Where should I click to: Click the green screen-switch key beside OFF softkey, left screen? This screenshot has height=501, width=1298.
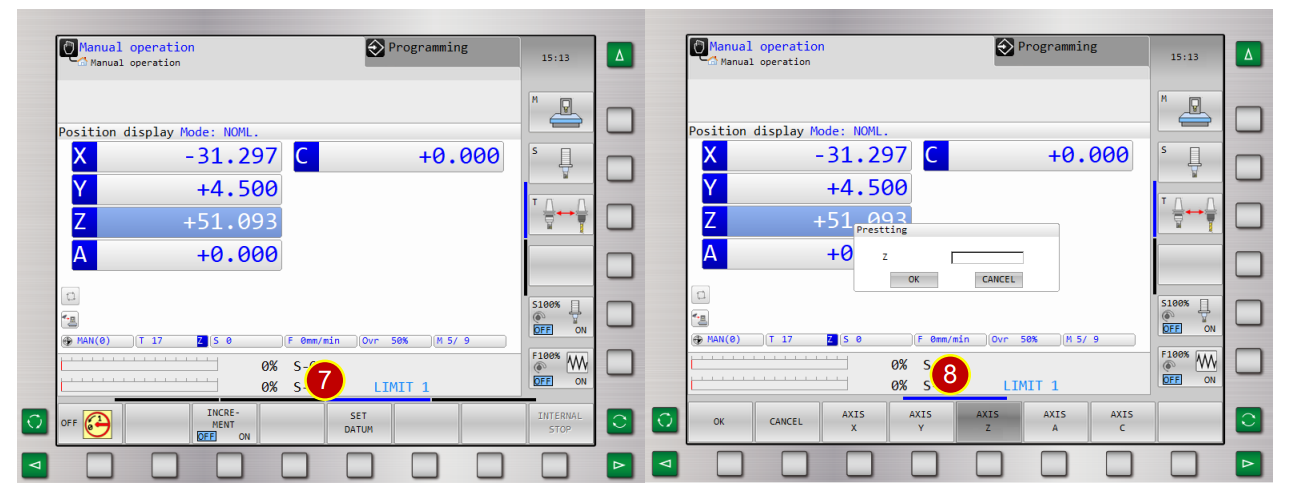[35, 422]
